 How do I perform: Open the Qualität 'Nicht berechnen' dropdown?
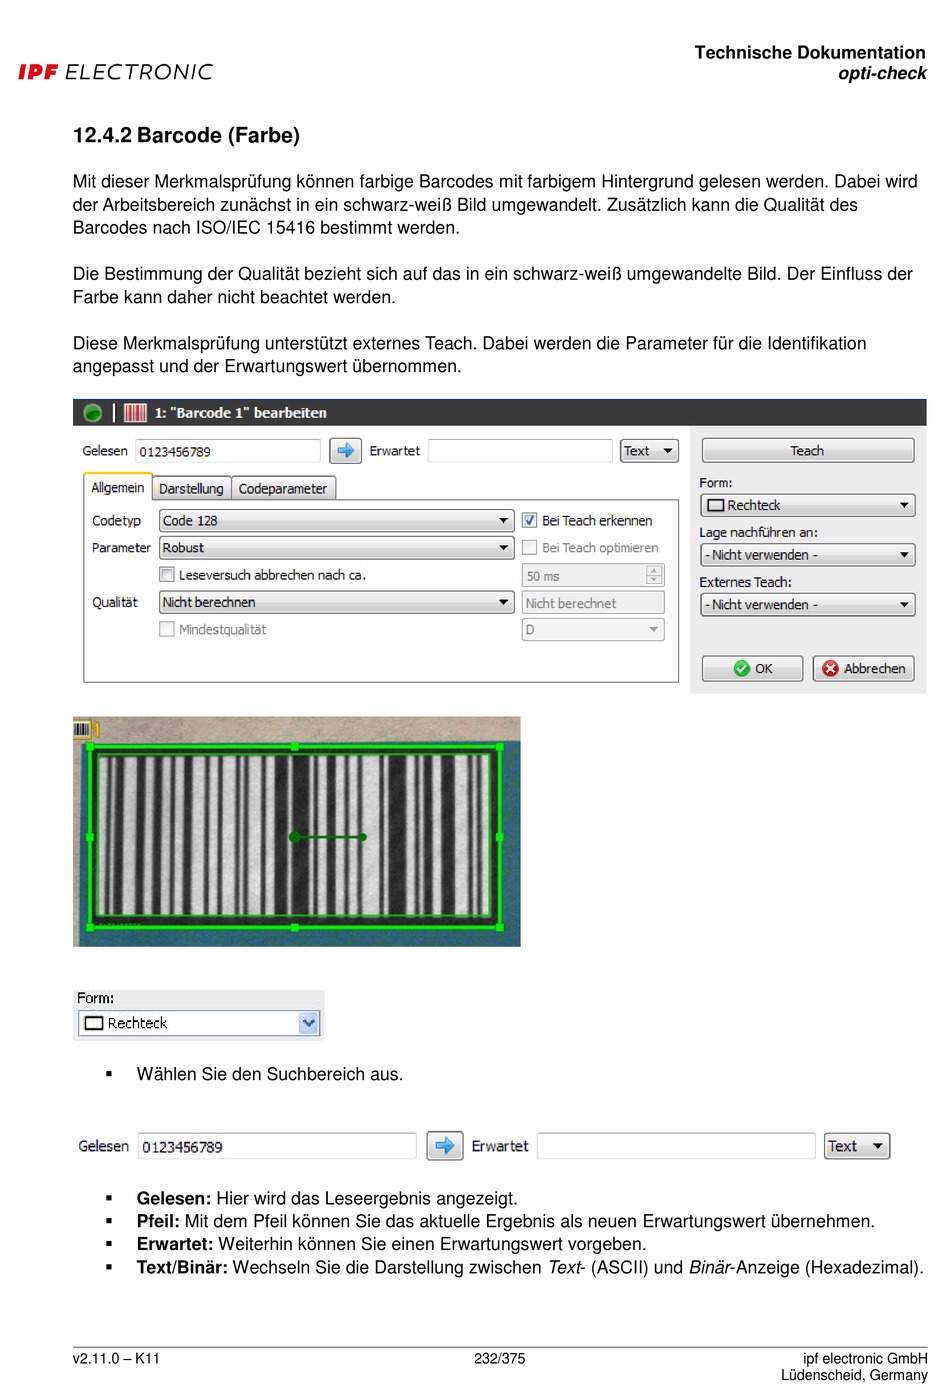(x=337, y=602)
